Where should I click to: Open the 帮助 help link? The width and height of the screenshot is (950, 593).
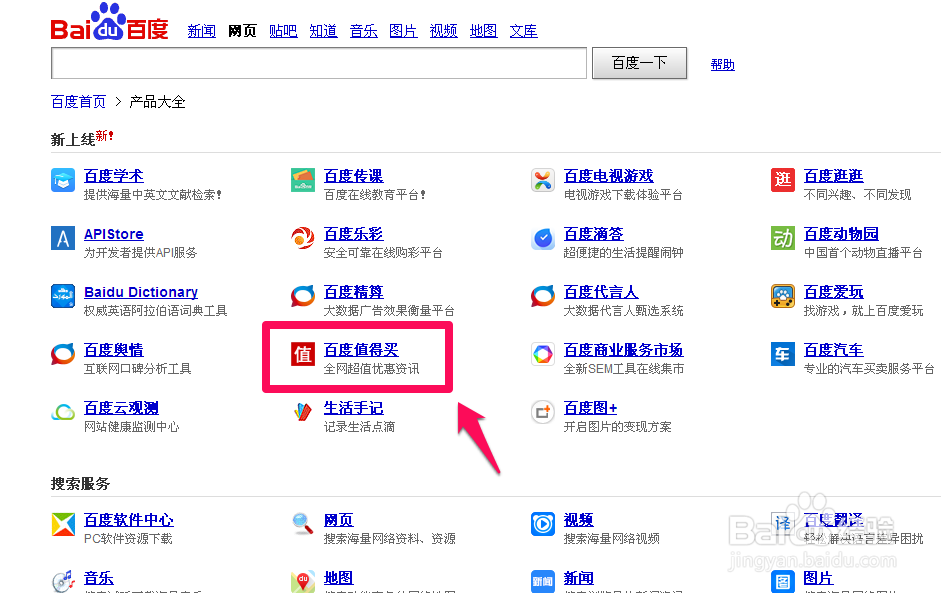(723, 65)
